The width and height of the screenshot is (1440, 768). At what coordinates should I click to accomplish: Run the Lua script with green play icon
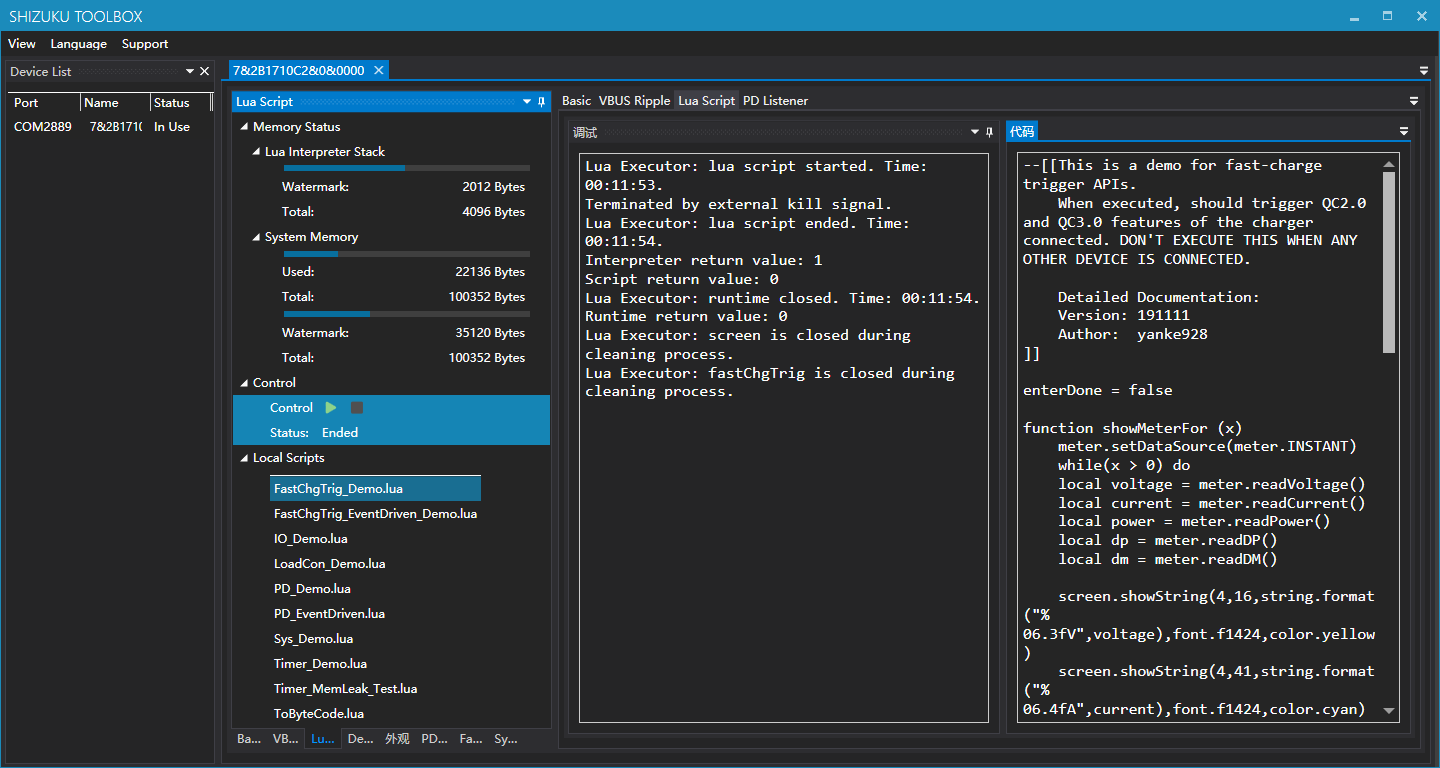(331, 408)
